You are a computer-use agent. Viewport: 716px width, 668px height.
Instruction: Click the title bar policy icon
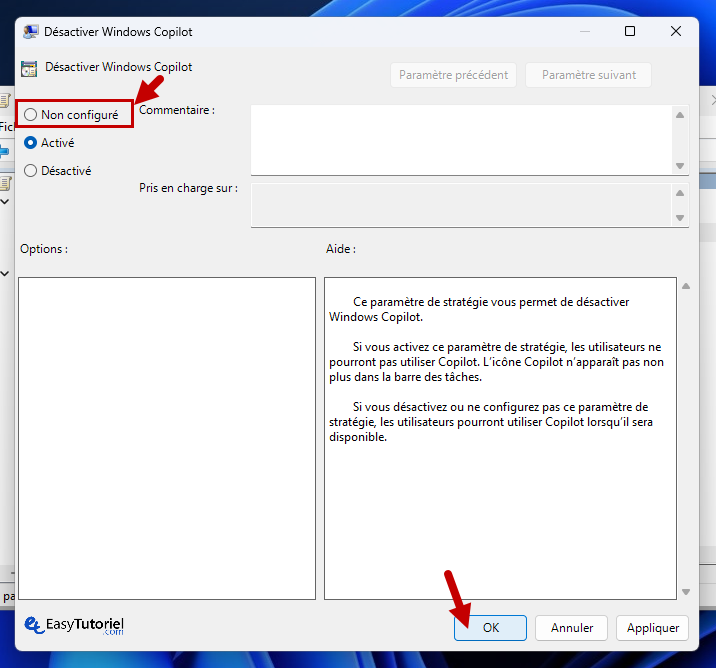[x=31, y=32]
